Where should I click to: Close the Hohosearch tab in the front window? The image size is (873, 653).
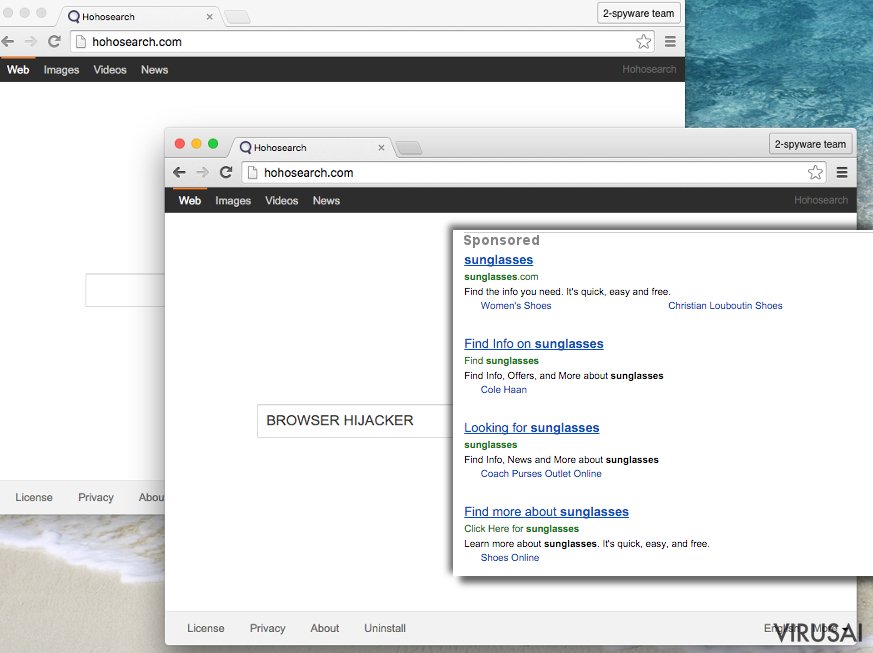(x=381, y=148)
